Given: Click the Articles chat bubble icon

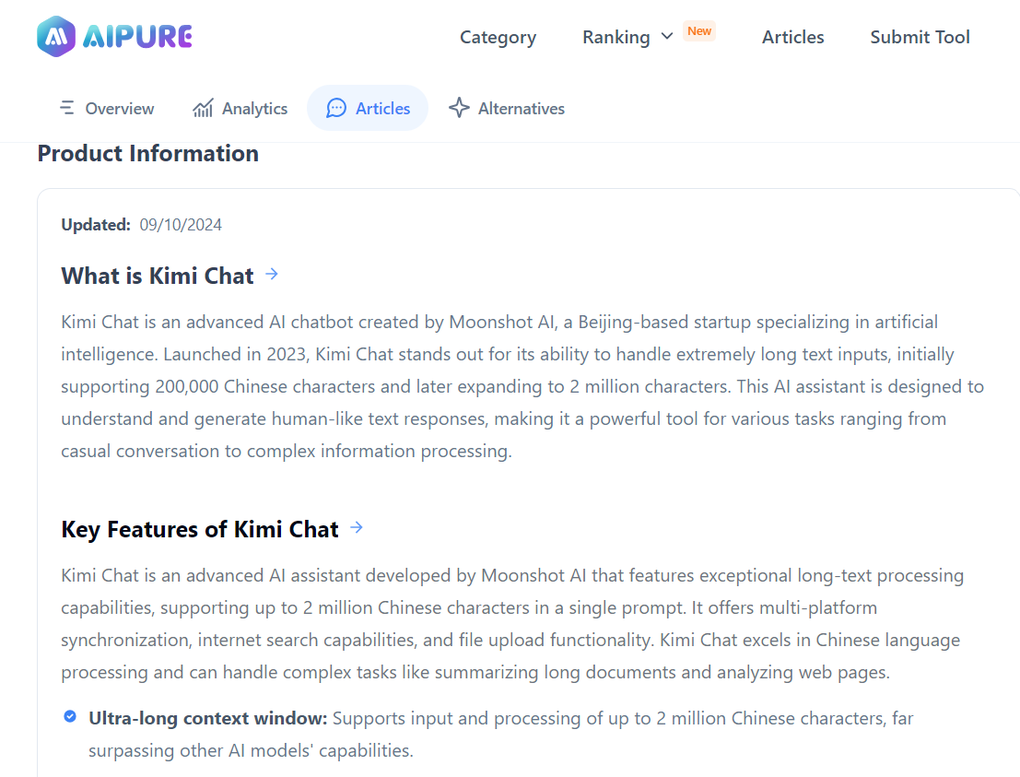Looking at the screenshot, I should click(x=335, y=108).
